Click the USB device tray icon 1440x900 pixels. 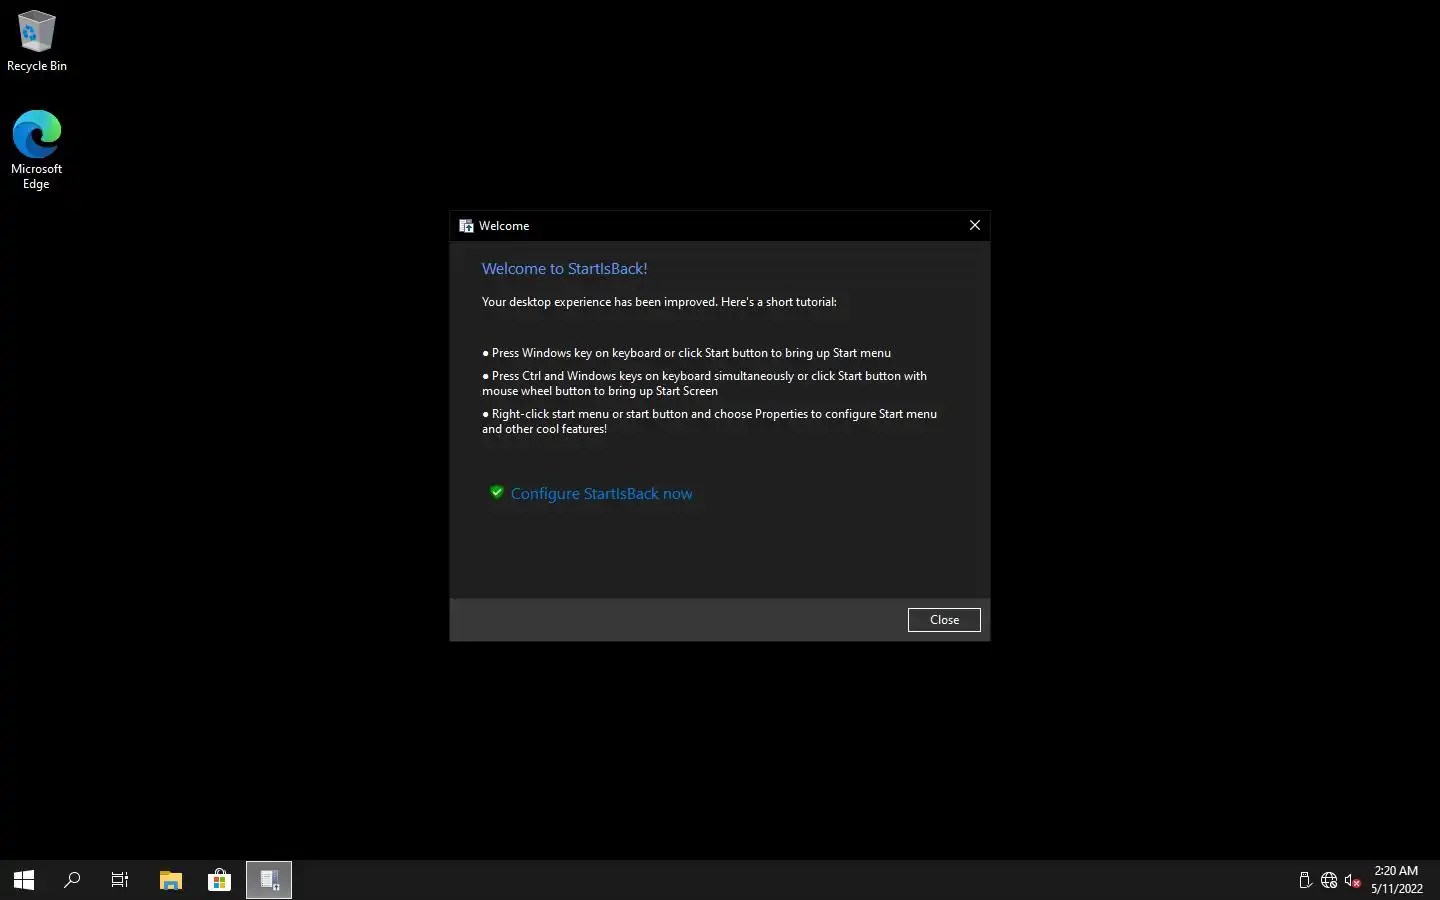pos(1305,880)
